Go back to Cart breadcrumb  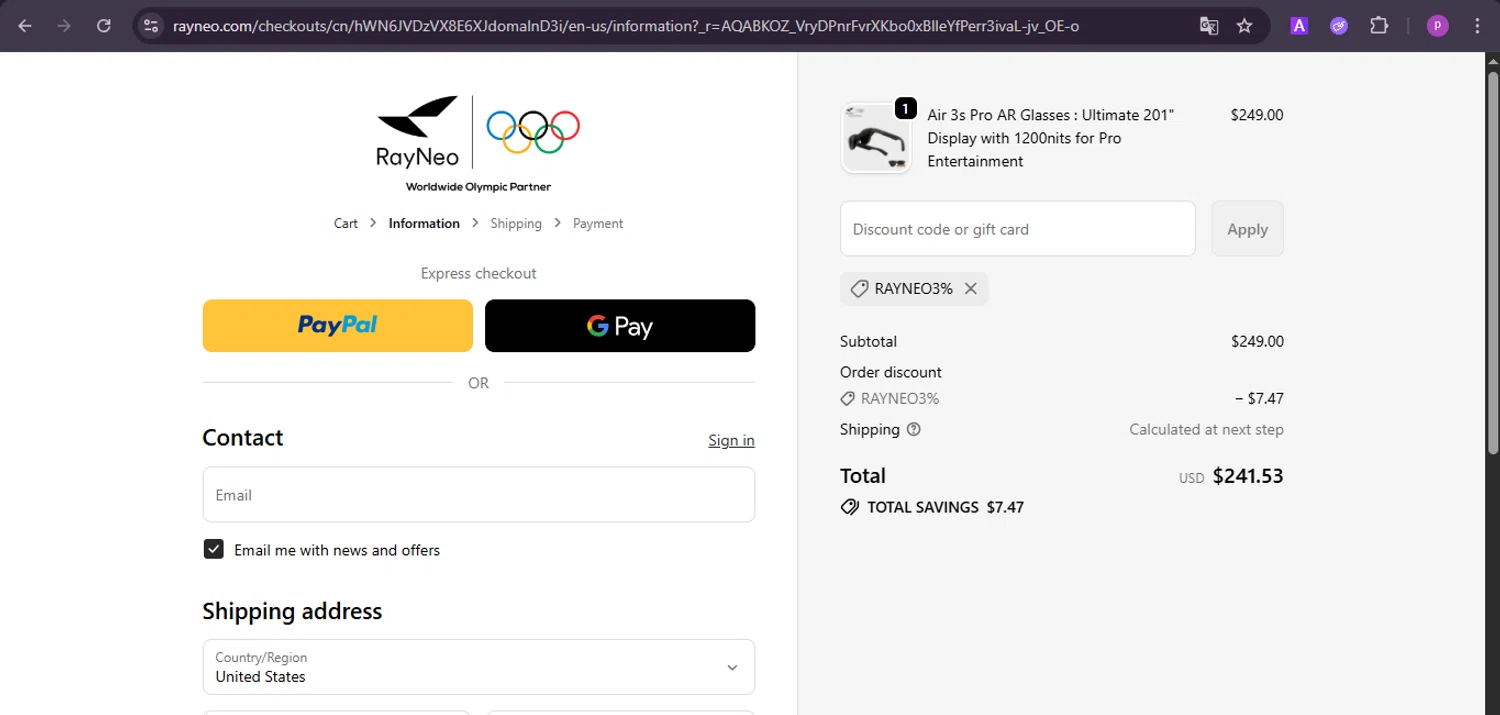(x=346, y=223)
